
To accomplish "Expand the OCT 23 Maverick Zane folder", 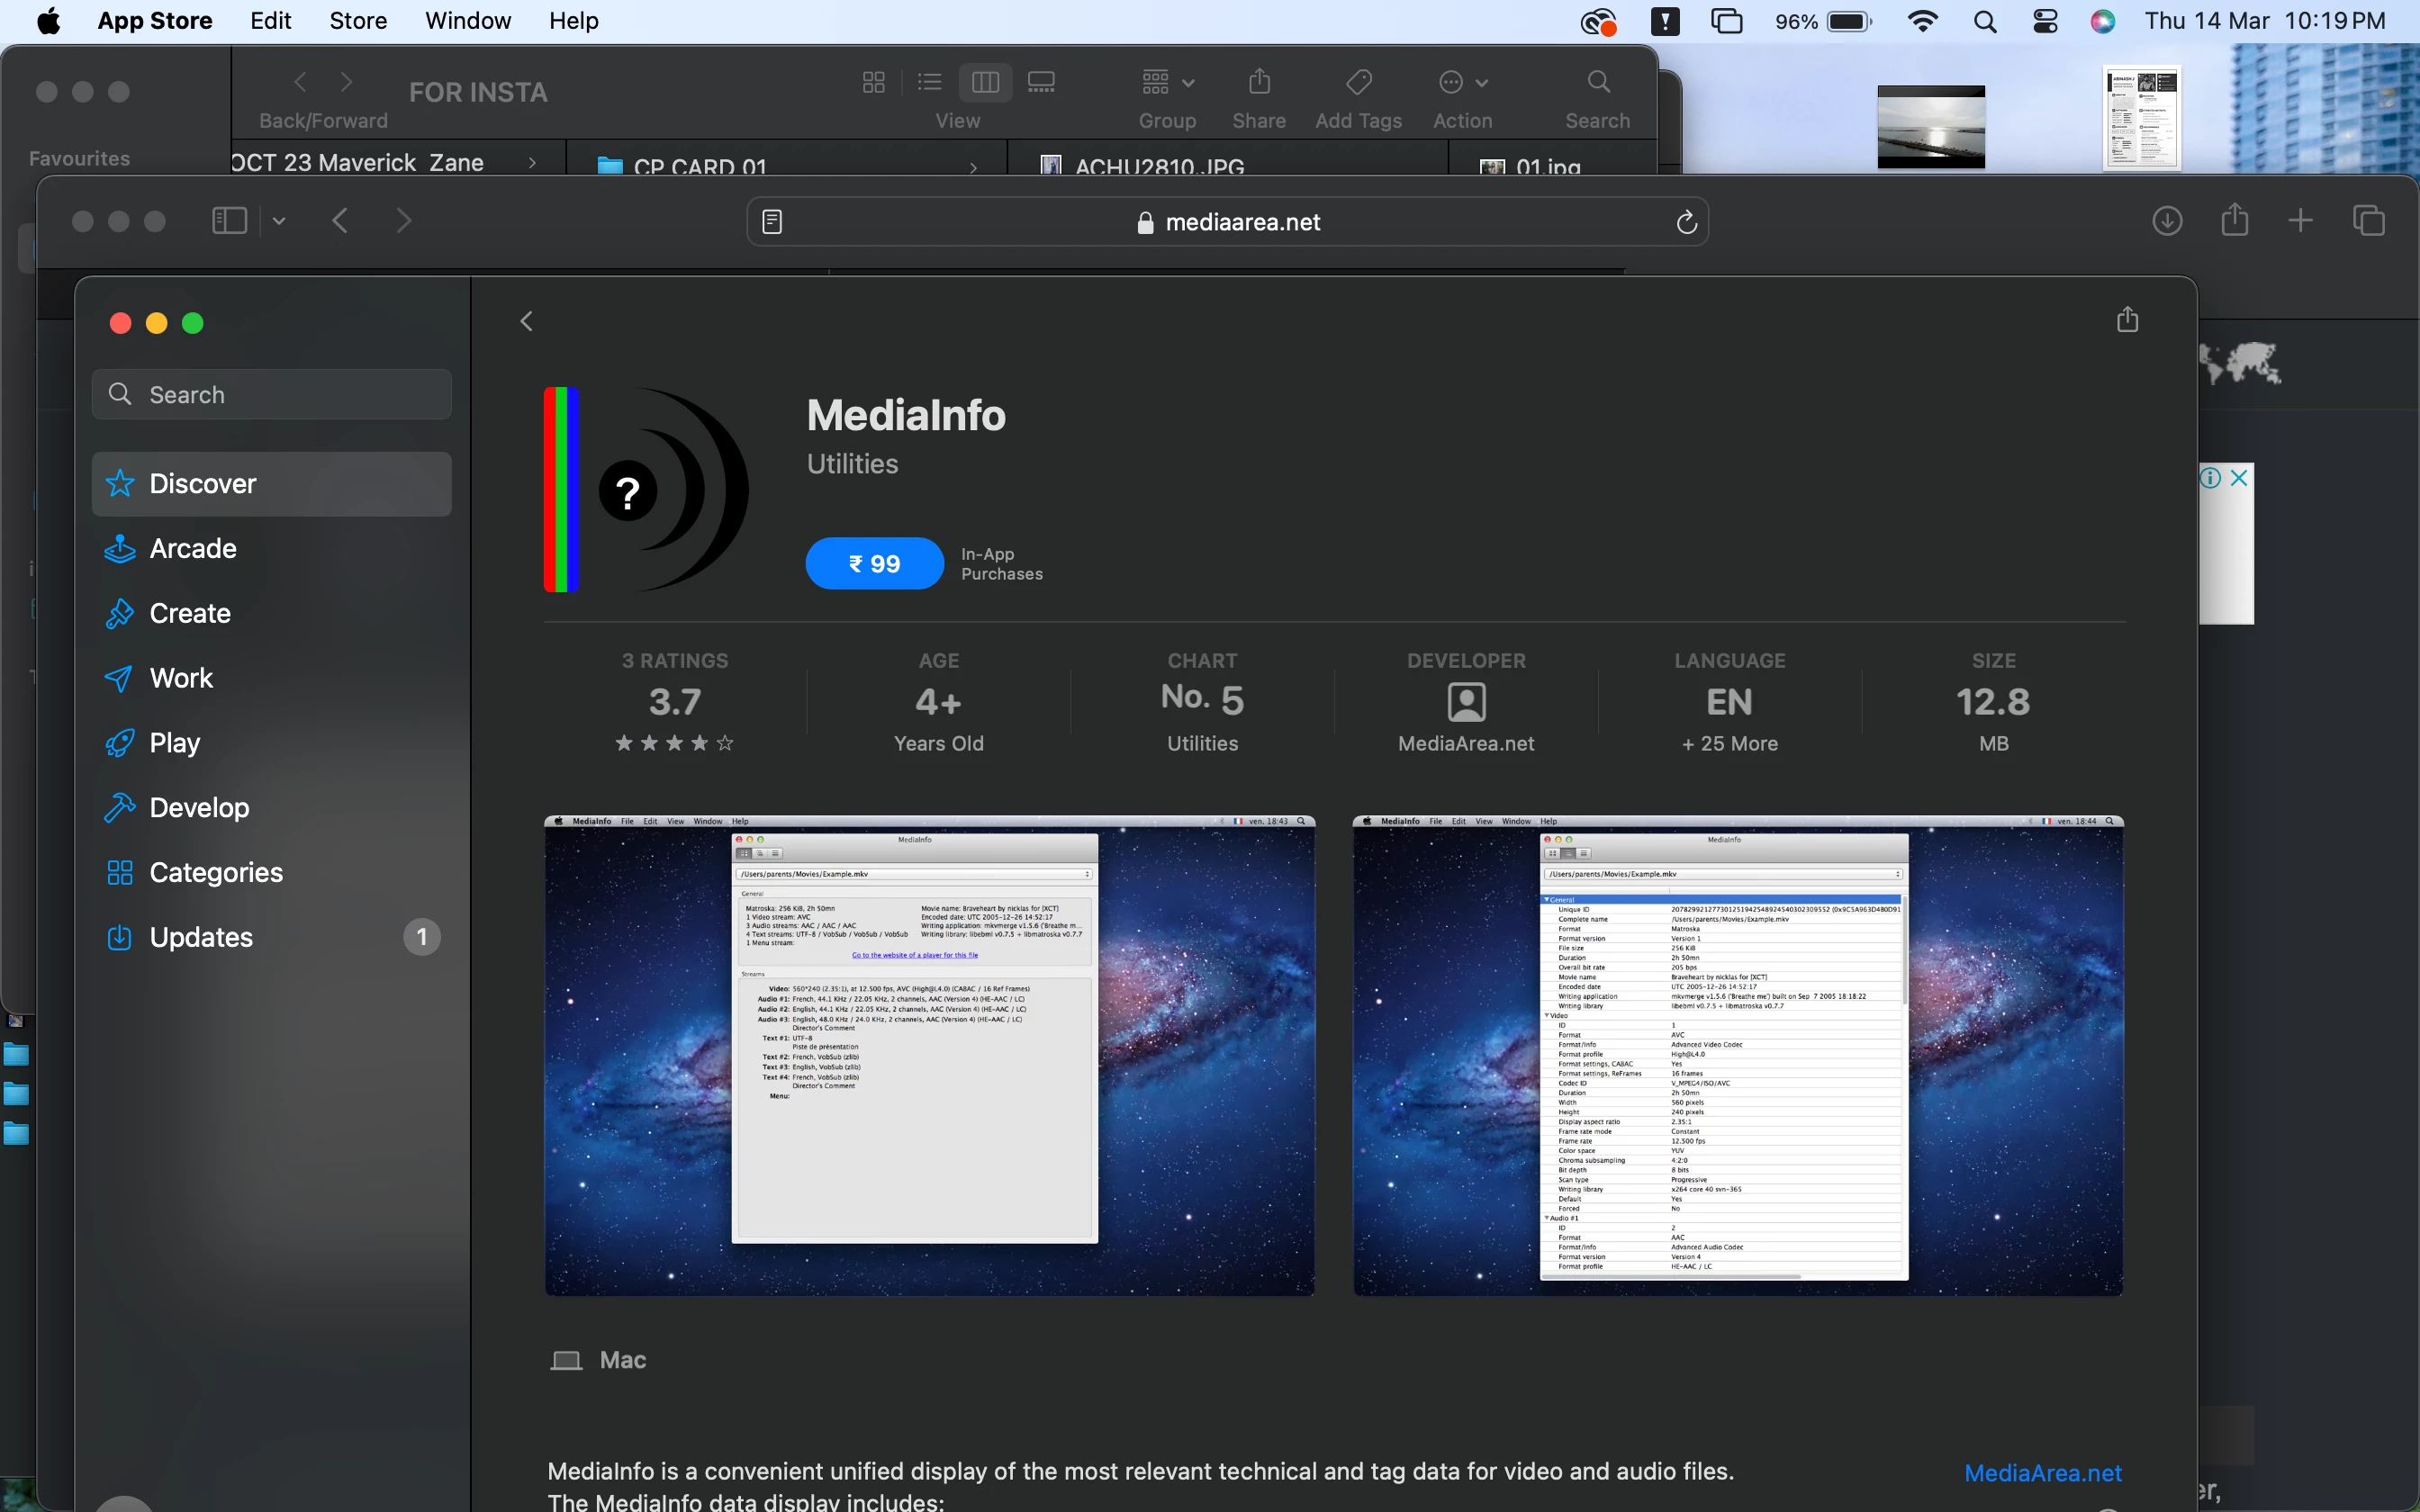I will [532, 163].
